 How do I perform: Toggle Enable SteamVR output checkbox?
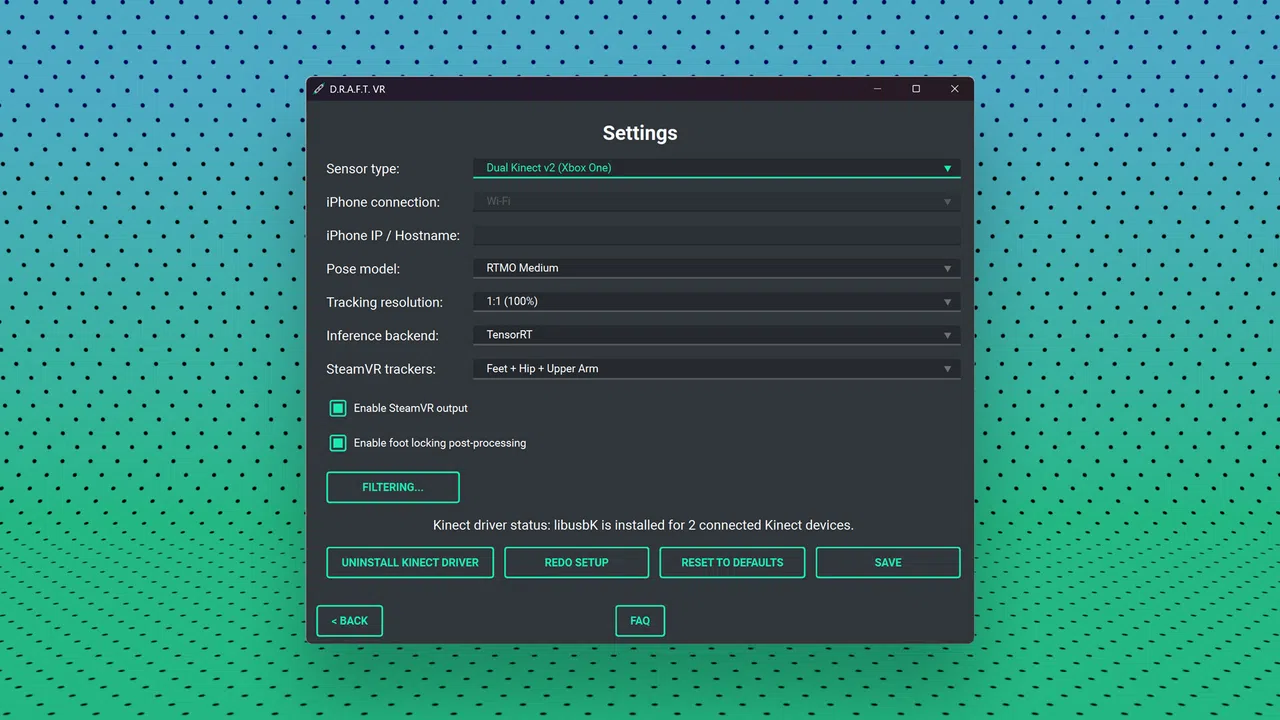pyautogui.click(x=338, y=408)
